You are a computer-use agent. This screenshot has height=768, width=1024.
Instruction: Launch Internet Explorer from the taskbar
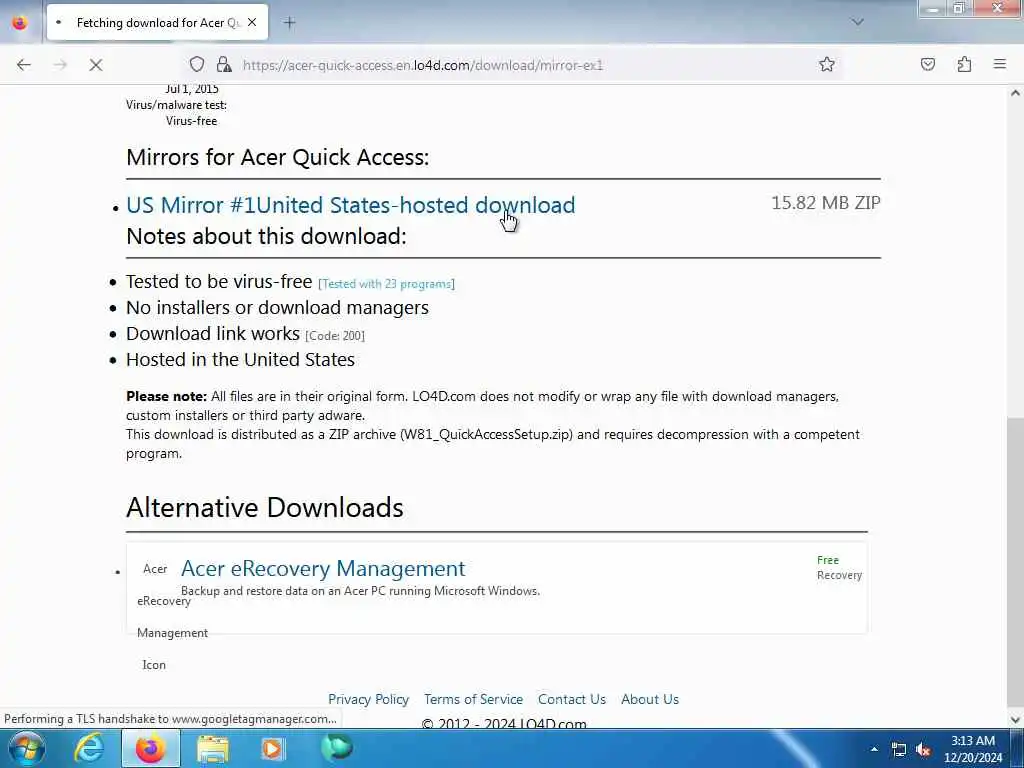coord(89,748)
